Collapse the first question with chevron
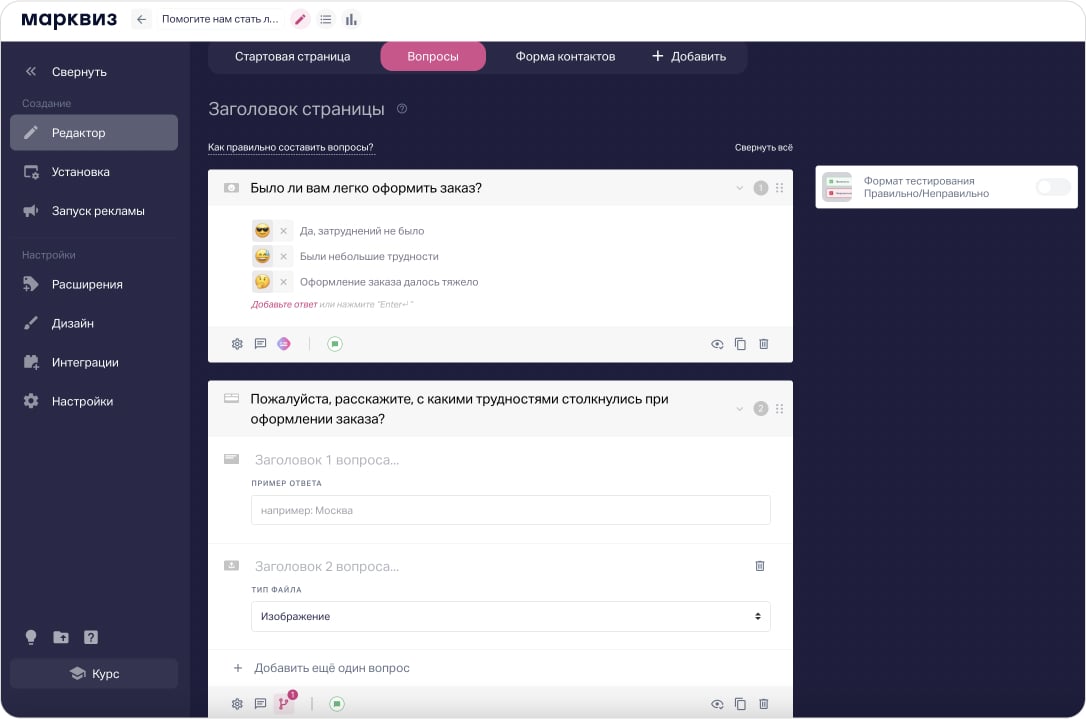The image size is (1086, 719). coord(740,188)
